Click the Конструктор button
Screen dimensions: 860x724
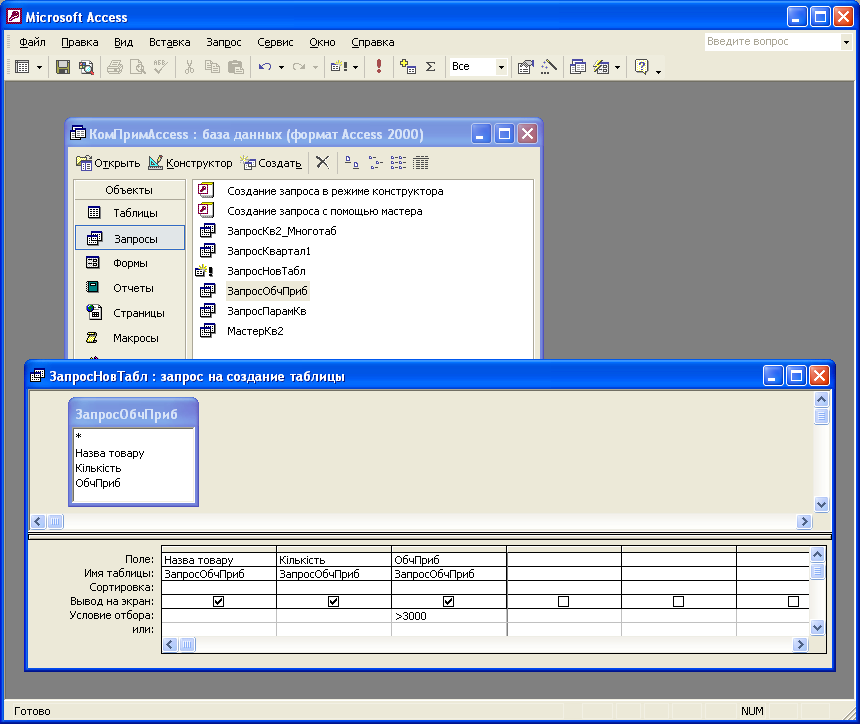click(190, 163)
